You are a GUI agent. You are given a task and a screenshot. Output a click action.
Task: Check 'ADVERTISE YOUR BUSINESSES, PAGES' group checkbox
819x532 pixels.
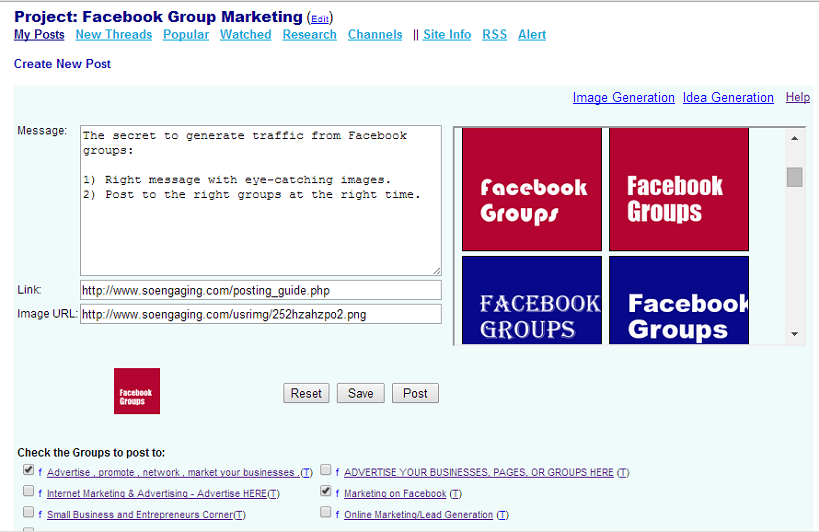point(325,470)
